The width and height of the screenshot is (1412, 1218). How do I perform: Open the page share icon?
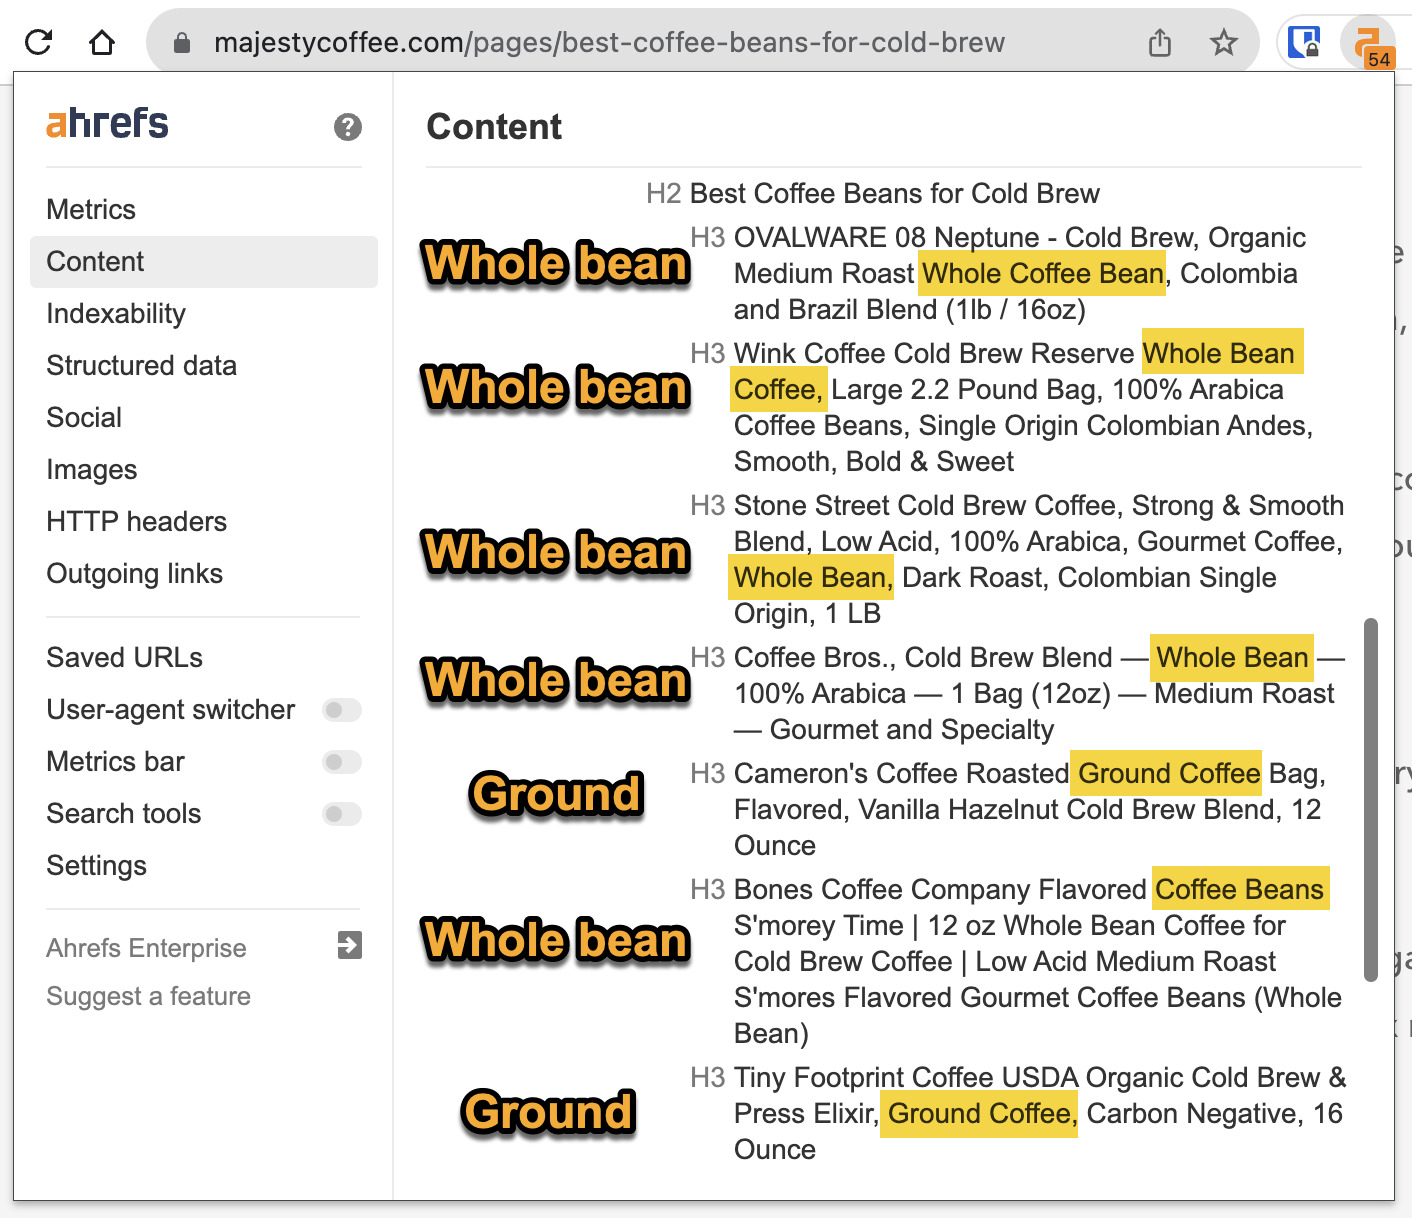[1159, 42]
